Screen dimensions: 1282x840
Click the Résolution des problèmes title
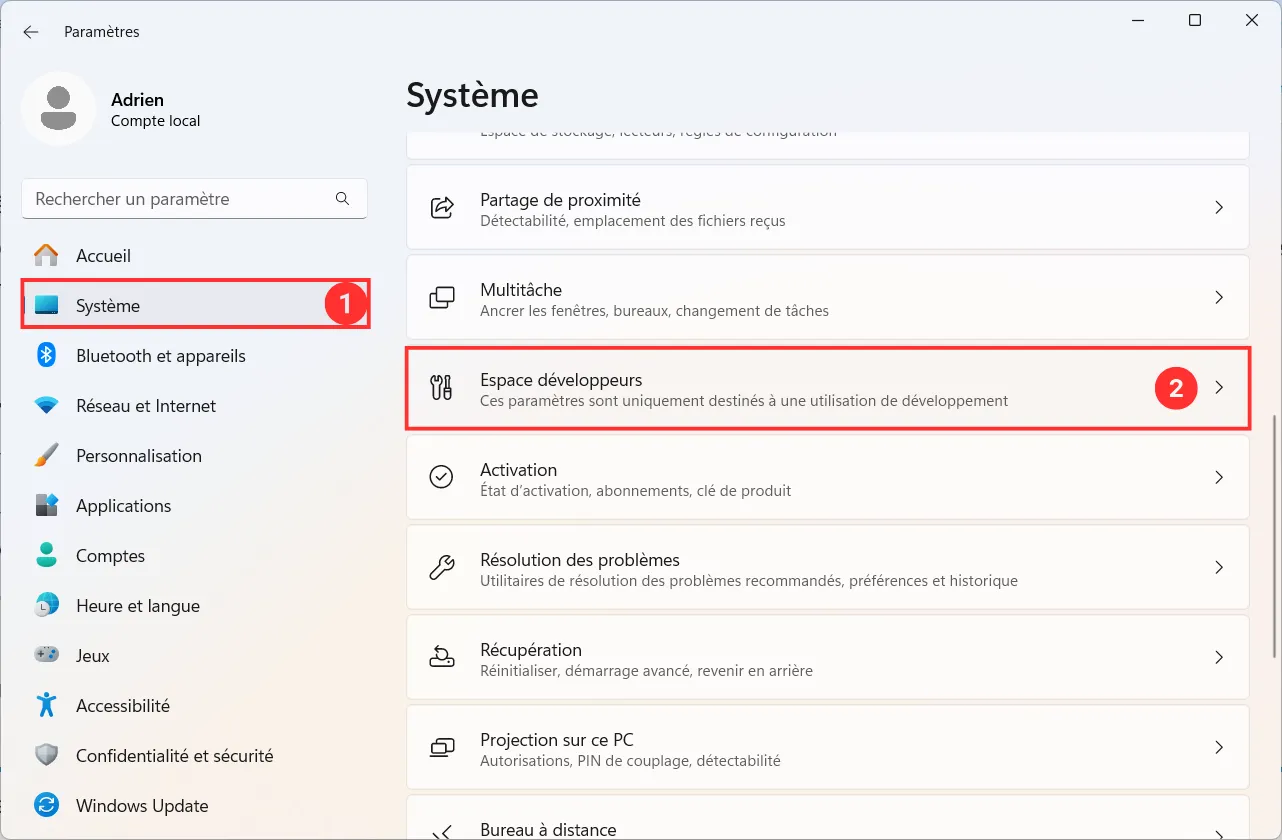pyautogui.click(x=580, y=560)
